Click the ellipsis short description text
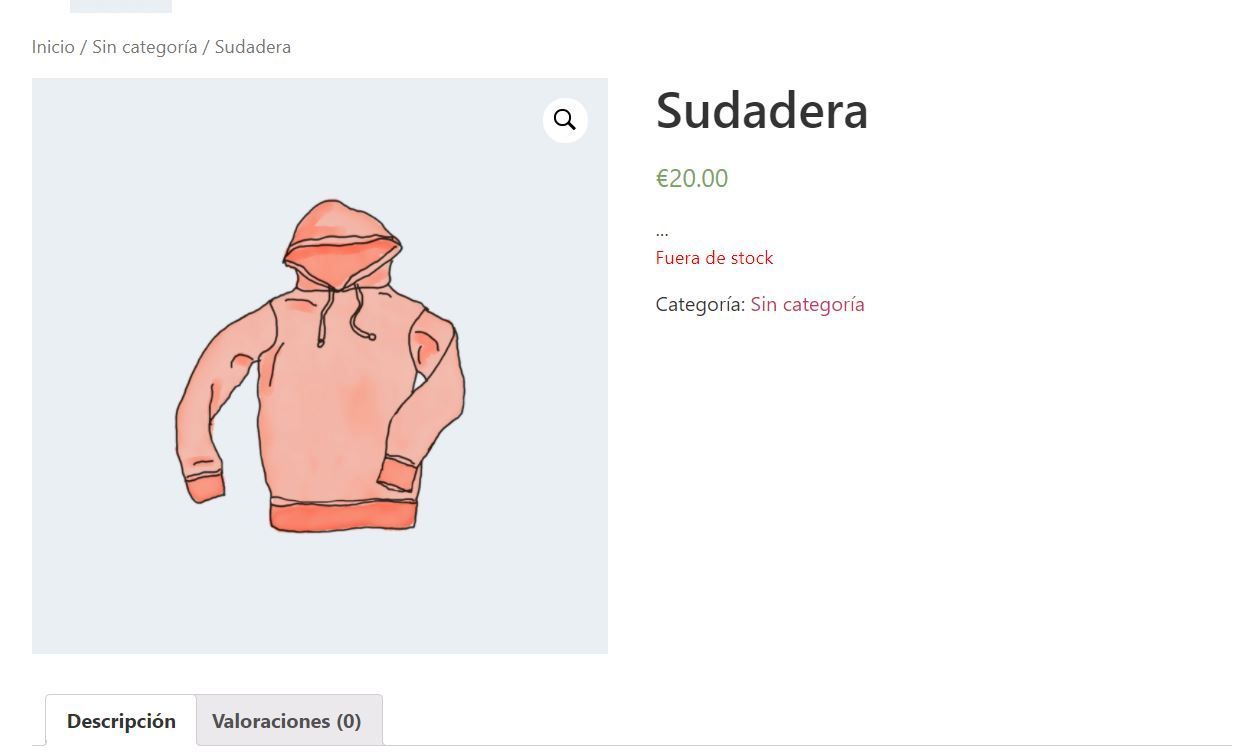Viewport: 1256px width, 755px height. tap(662, 232)
